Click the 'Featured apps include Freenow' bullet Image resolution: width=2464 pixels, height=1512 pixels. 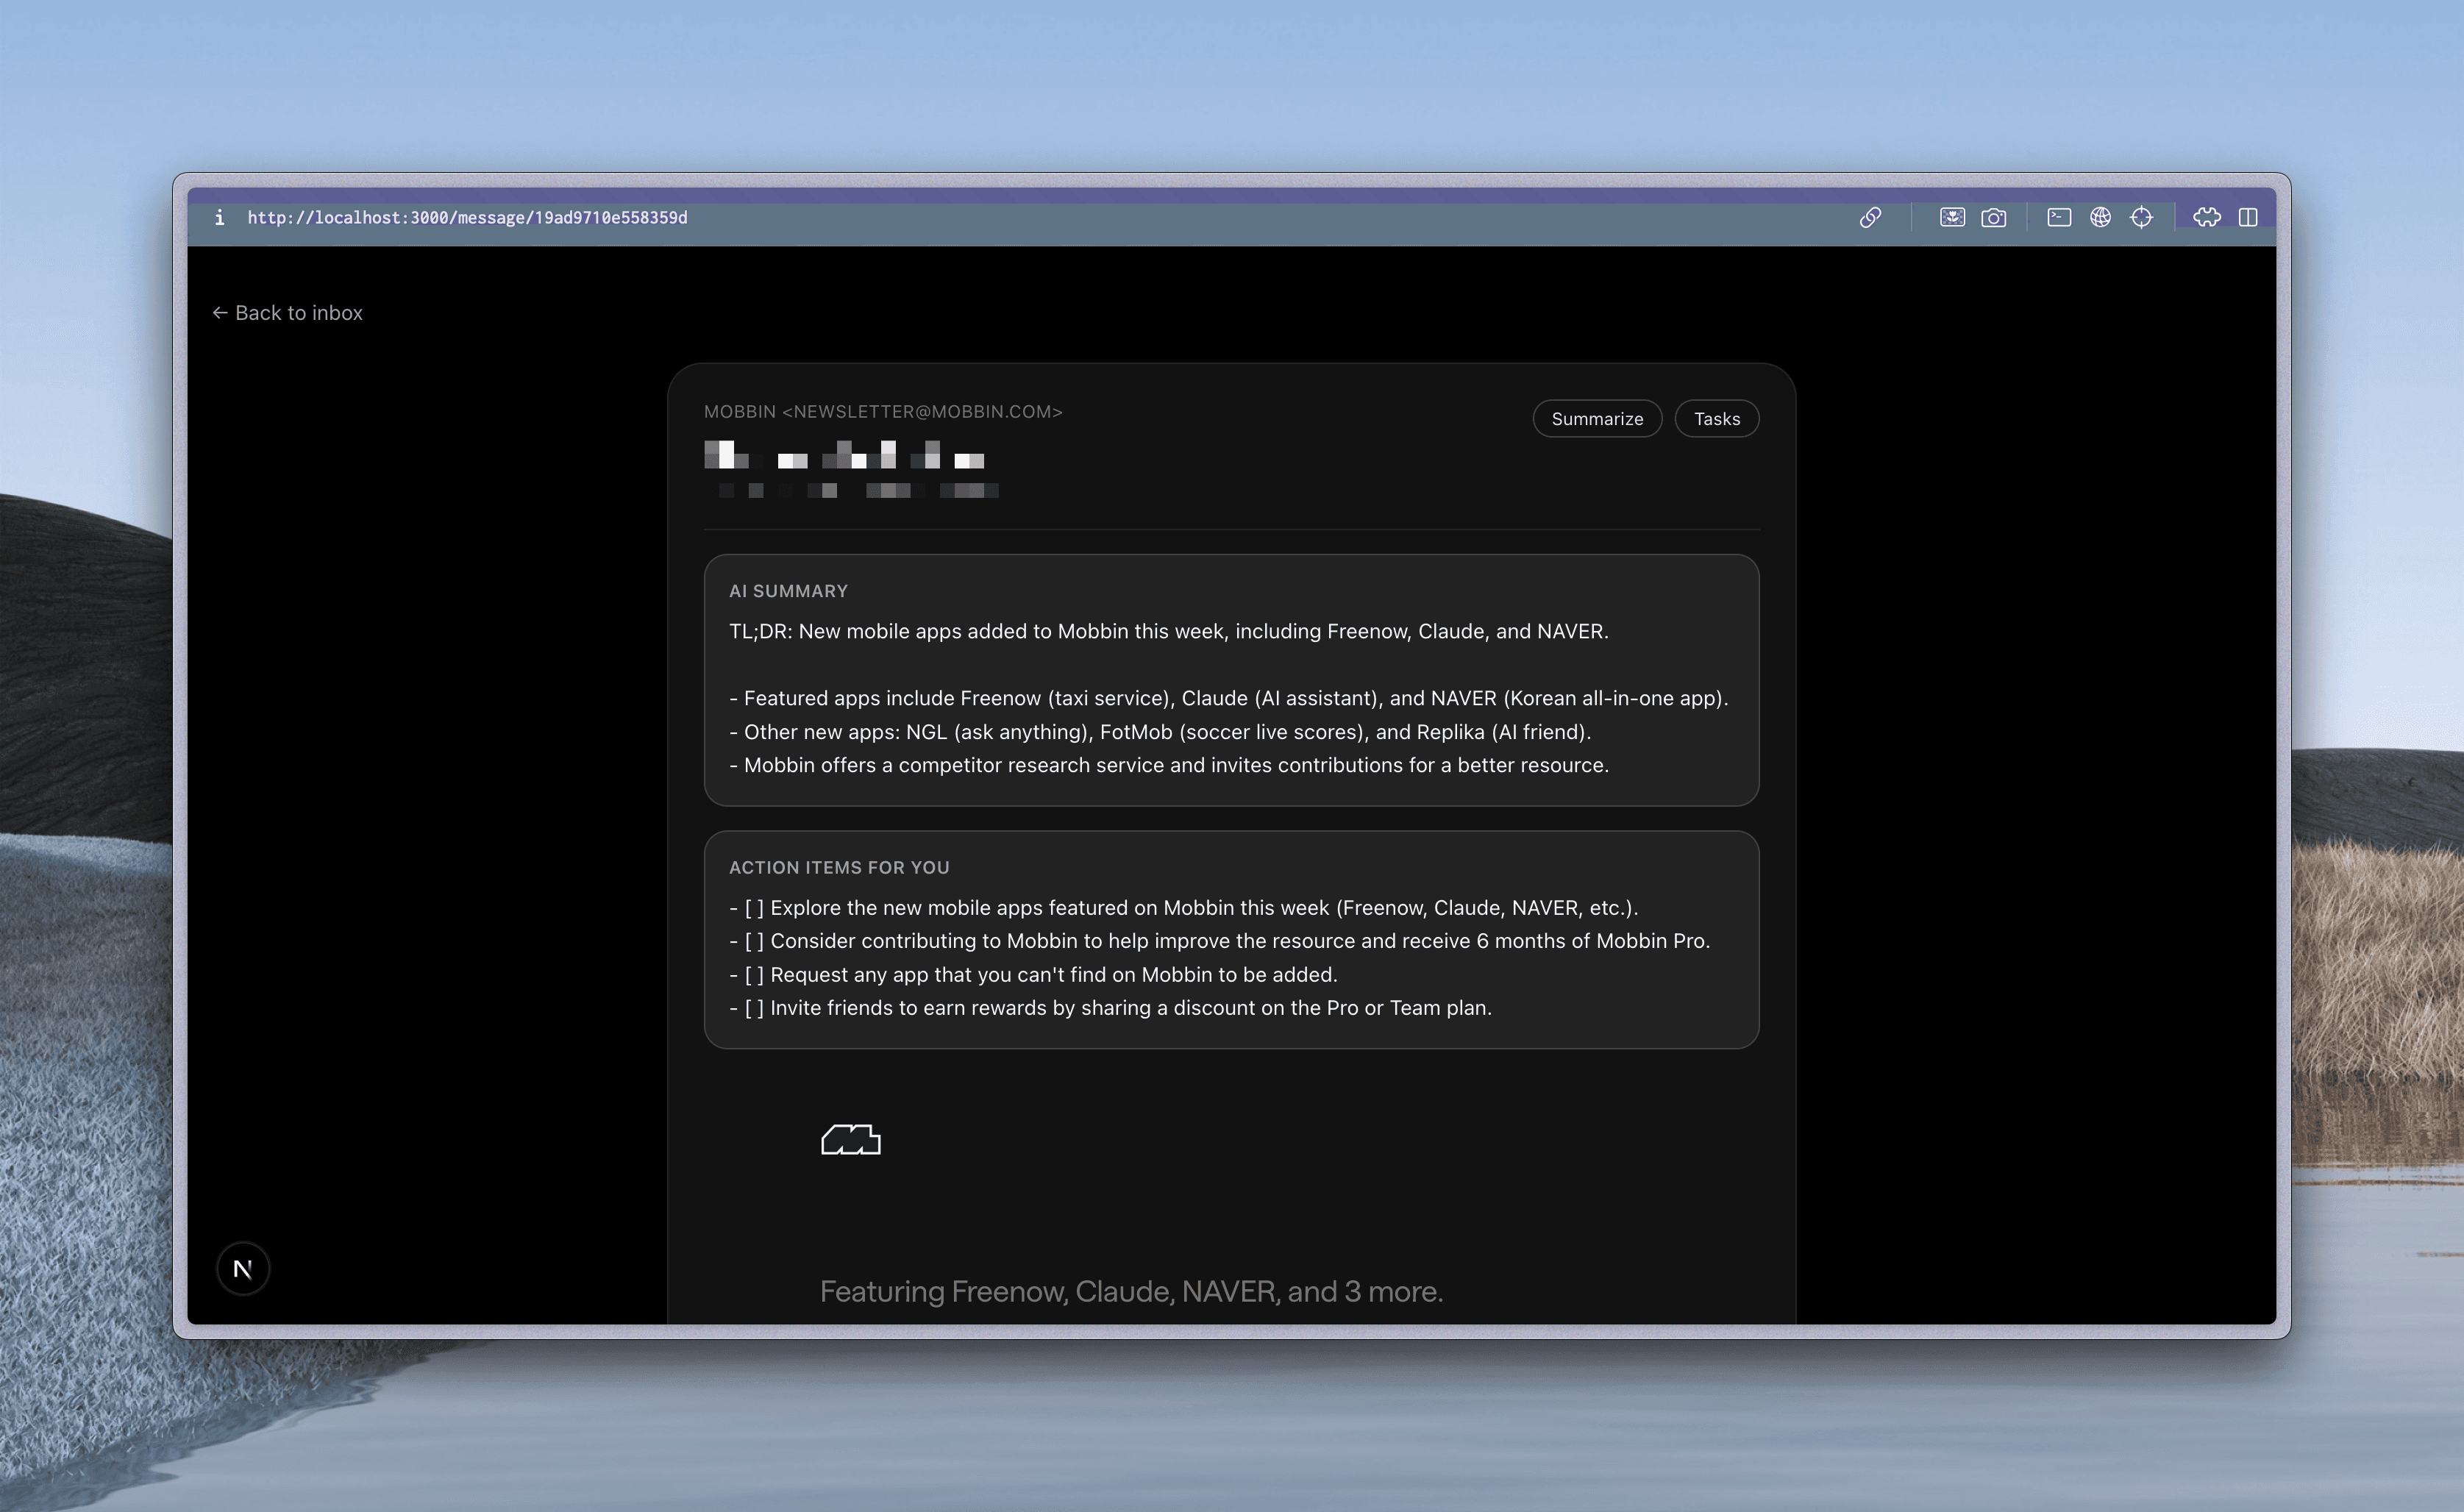pyautogui.click(x=1229, y=698)
